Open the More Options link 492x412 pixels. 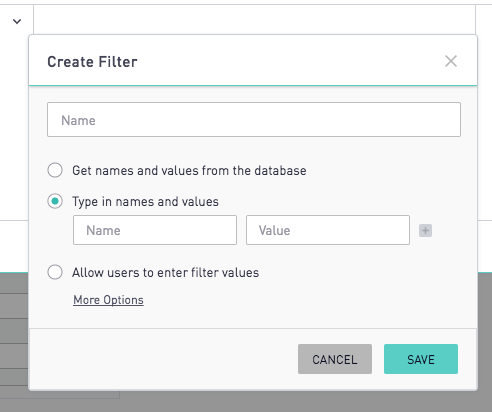point(108,300)
